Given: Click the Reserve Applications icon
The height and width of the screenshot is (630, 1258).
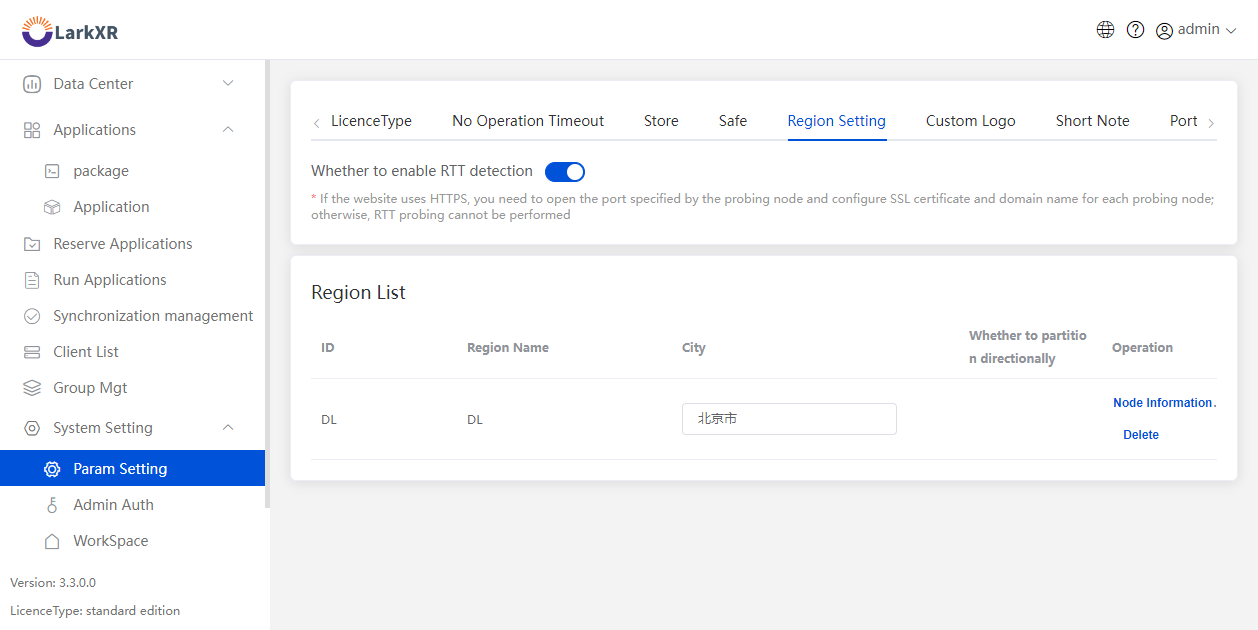Looking at the screenshot, I should pyautogui.click(x=32, y=244).
